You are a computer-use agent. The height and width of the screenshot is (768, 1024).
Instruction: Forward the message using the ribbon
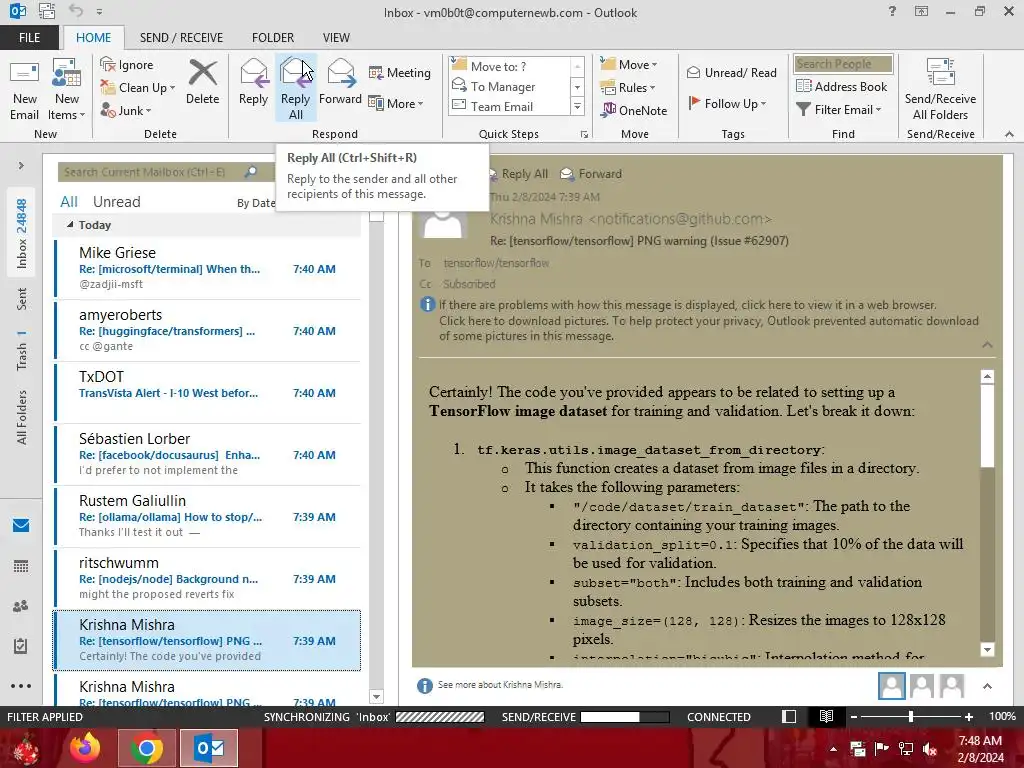(x=340, y=82)
